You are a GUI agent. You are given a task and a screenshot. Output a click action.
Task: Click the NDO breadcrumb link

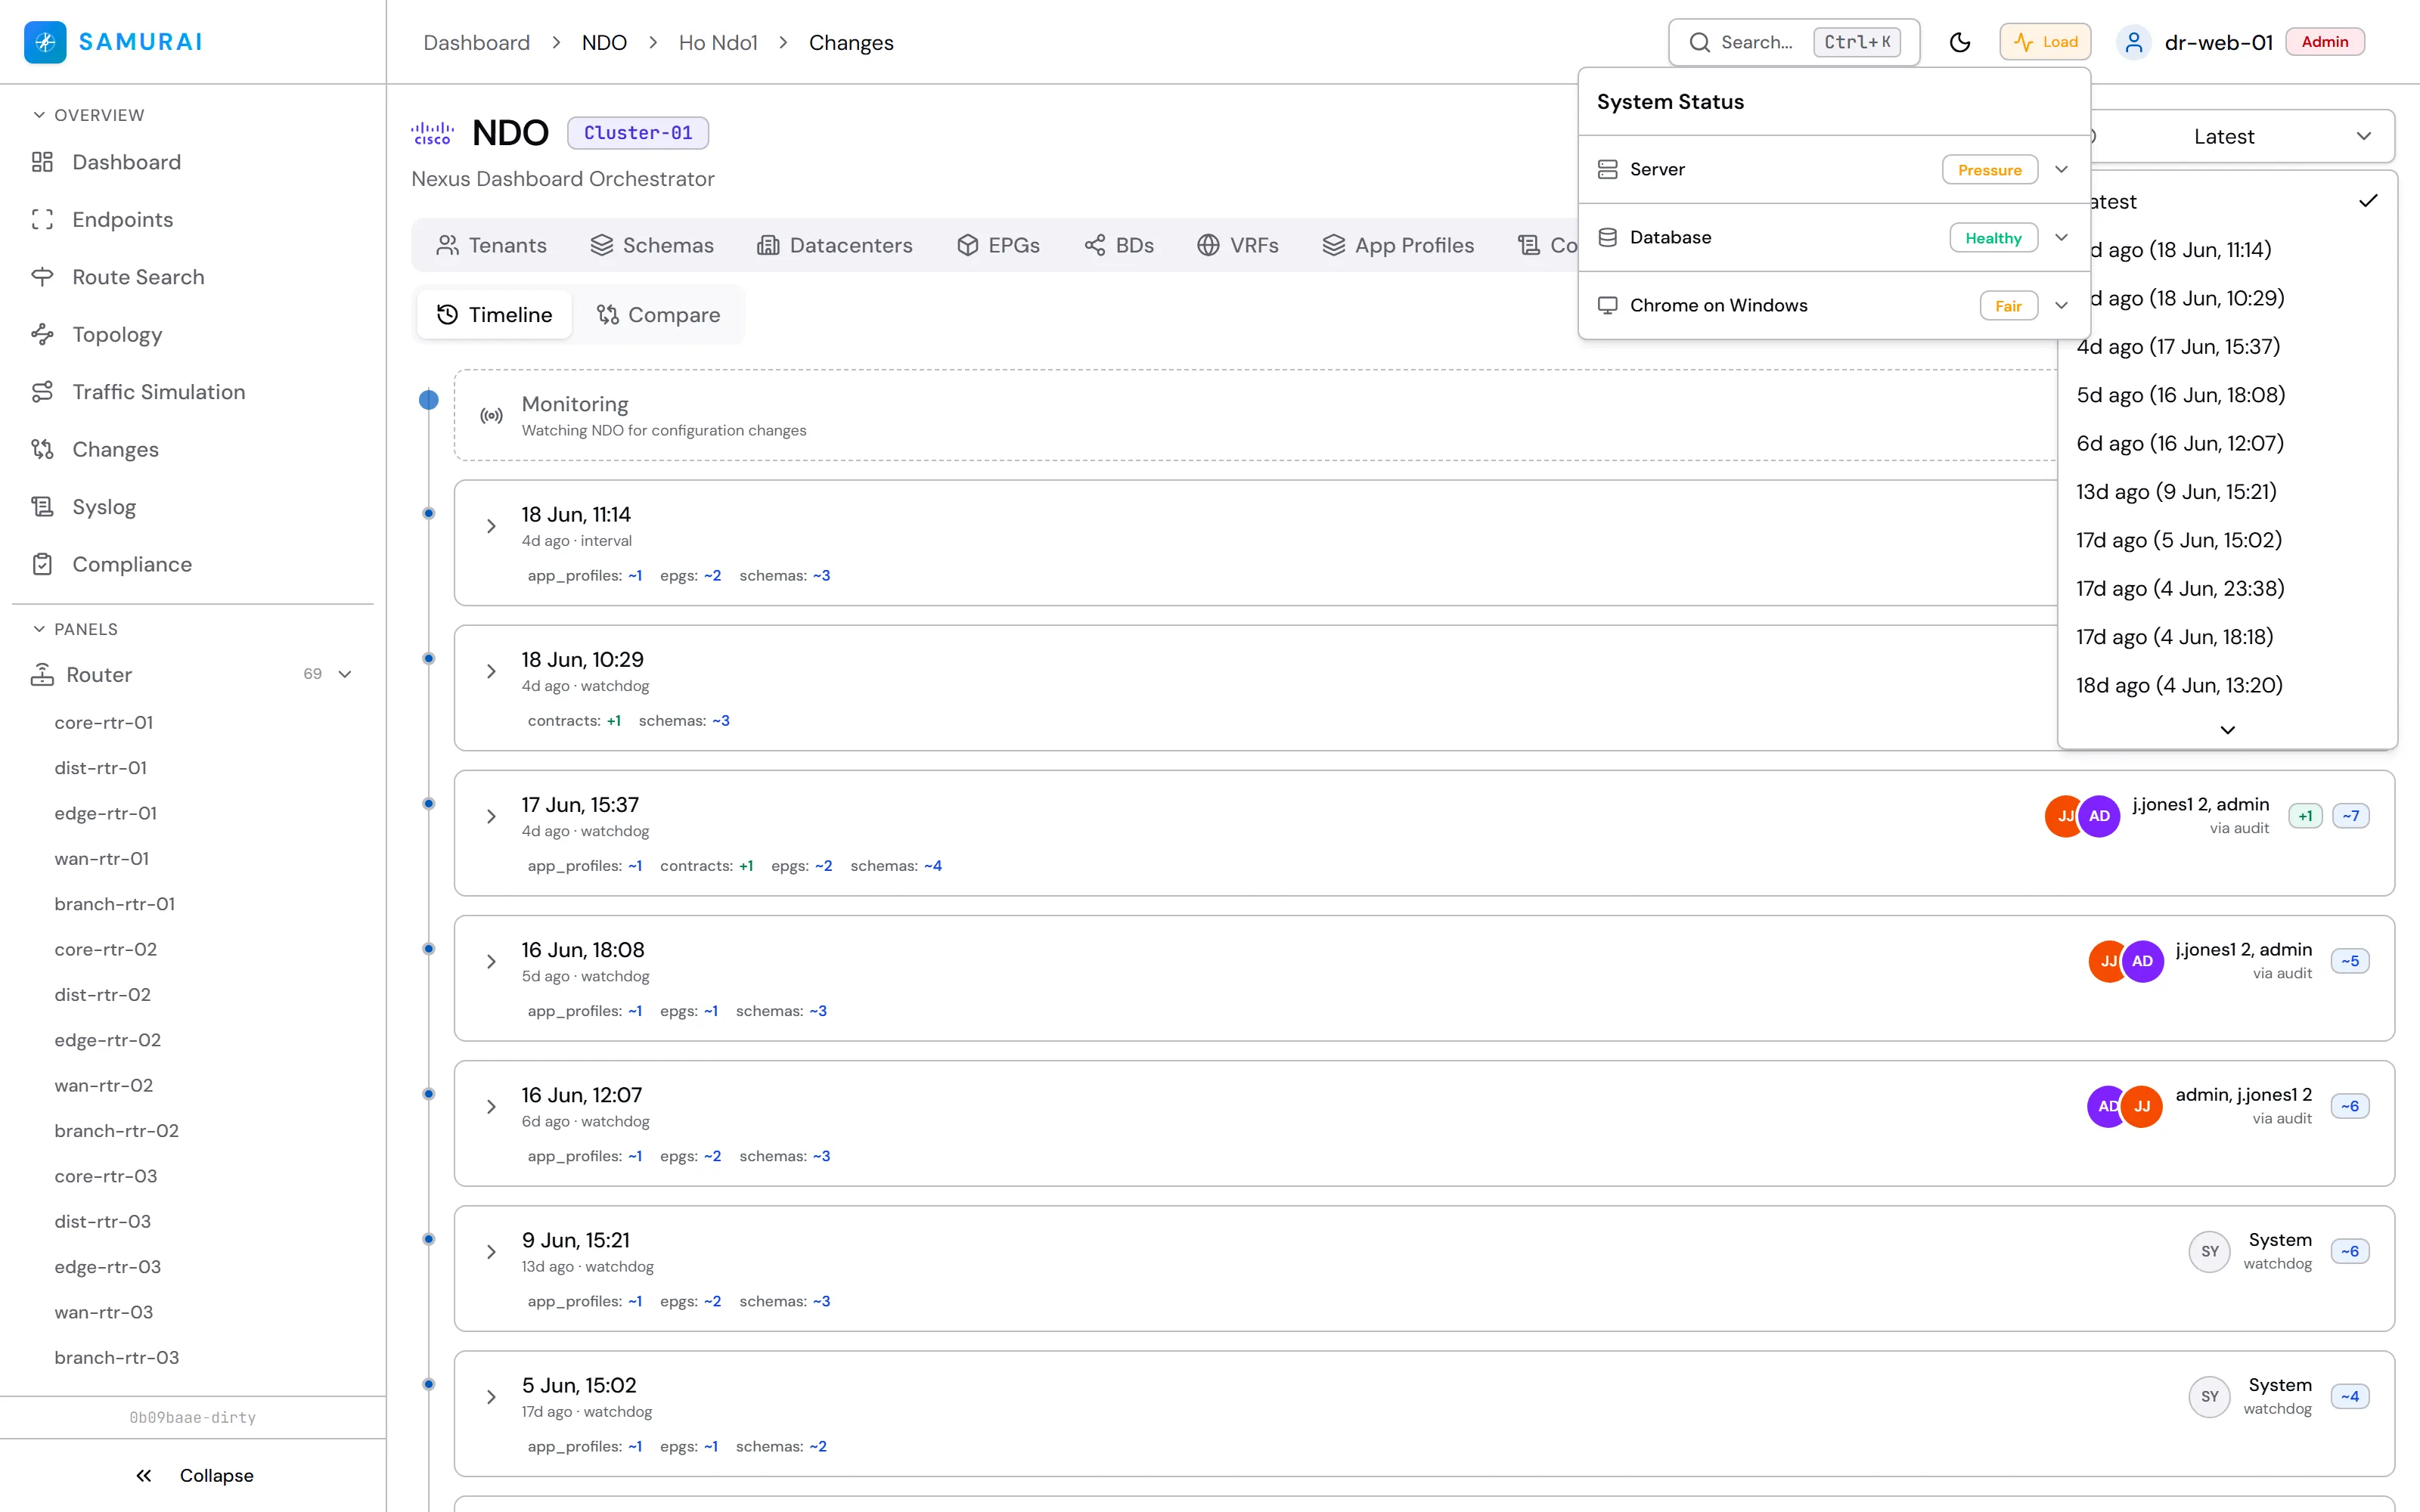pyautogui.click(x=604, y=43)
